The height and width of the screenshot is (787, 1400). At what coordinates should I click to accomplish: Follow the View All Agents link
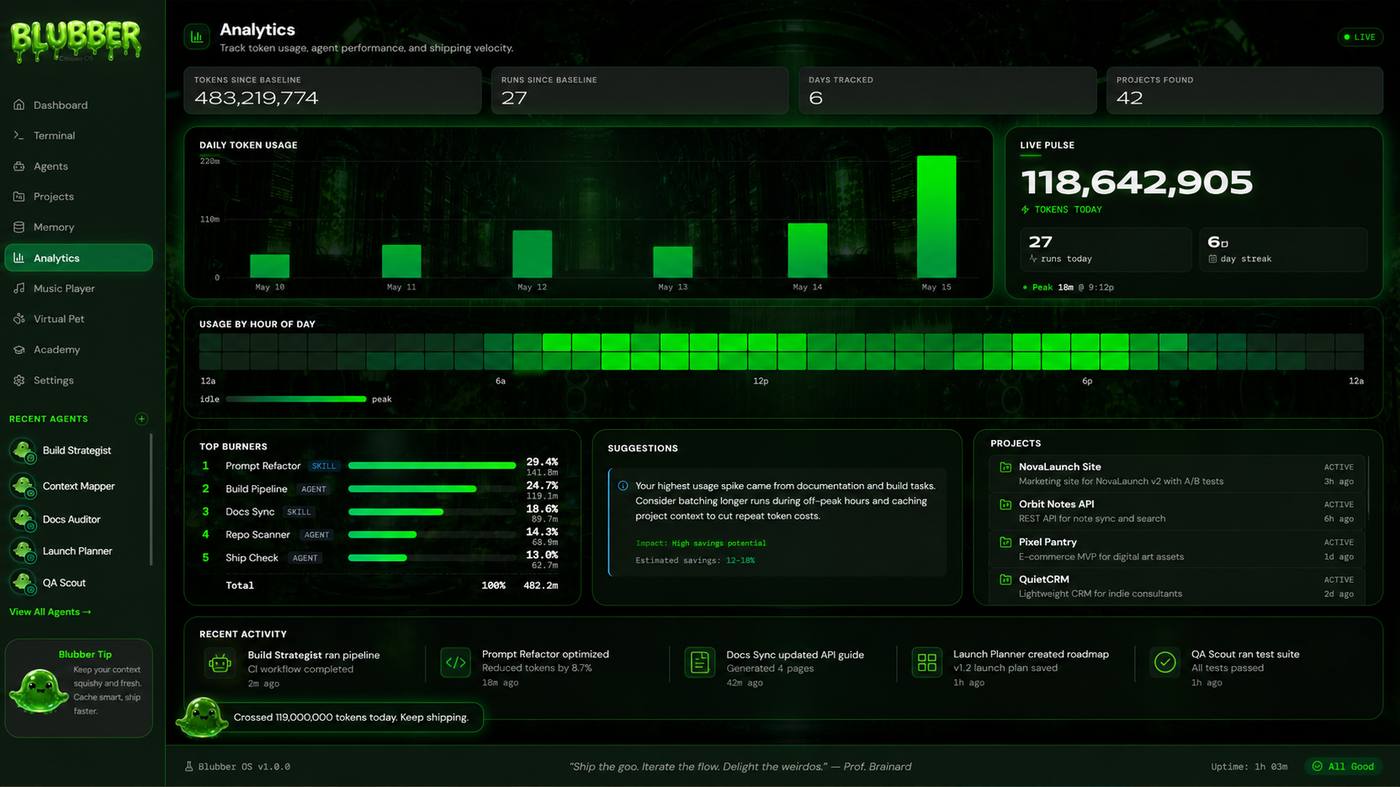point(50,612)
